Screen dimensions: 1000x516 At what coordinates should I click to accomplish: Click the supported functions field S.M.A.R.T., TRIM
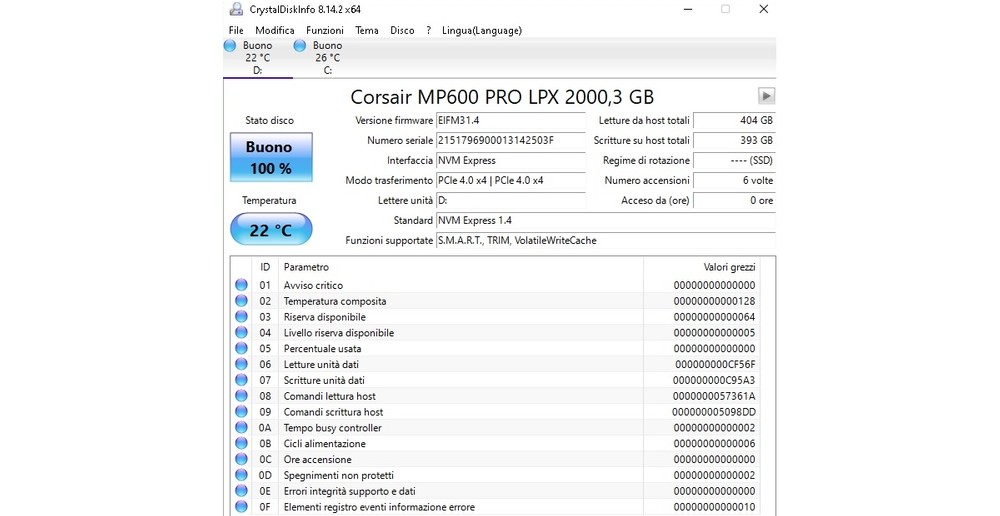[x=605, y=240]
